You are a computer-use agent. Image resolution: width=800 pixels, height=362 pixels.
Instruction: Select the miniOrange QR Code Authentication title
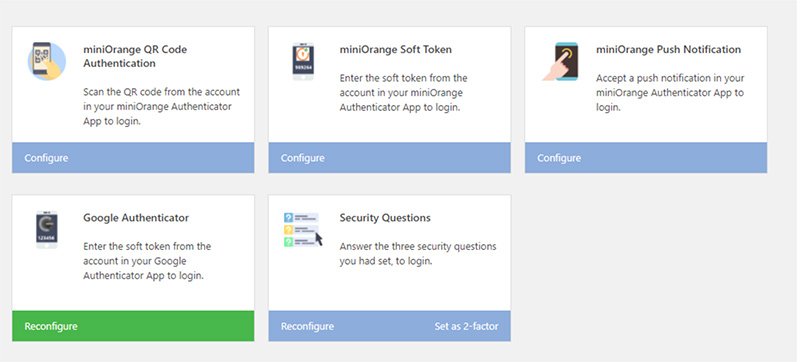pyautogui.click(x=135, y=57)
